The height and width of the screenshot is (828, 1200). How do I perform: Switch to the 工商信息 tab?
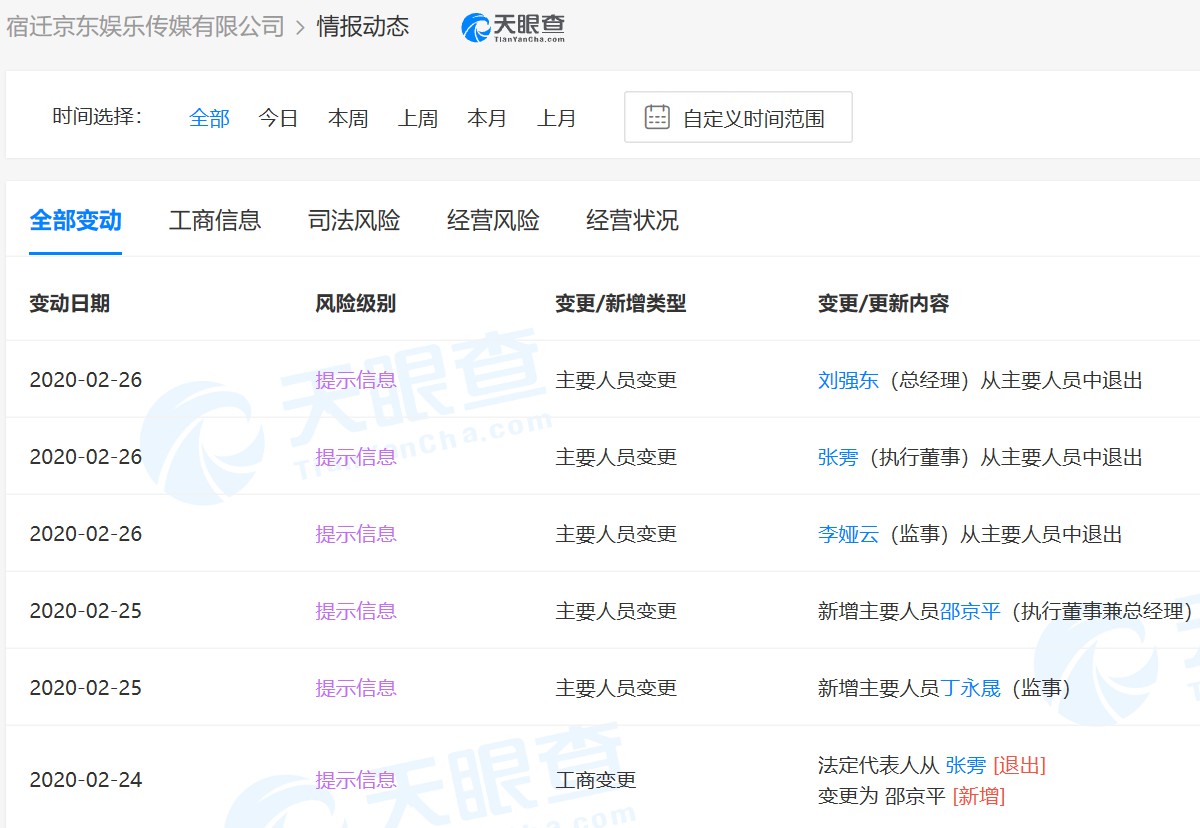pyautogui.click(x=215, y=221)
